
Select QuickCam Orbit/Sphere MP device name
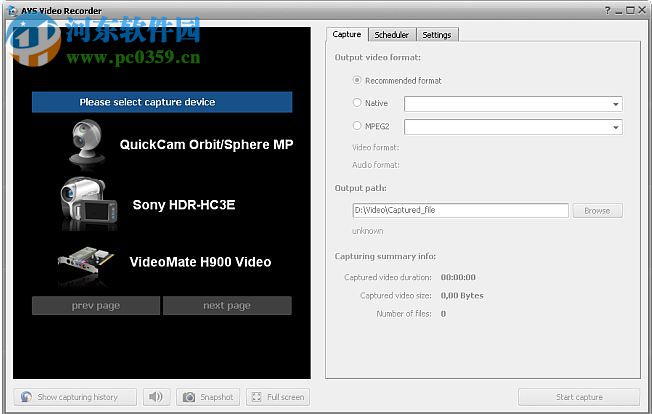(207, 145)
